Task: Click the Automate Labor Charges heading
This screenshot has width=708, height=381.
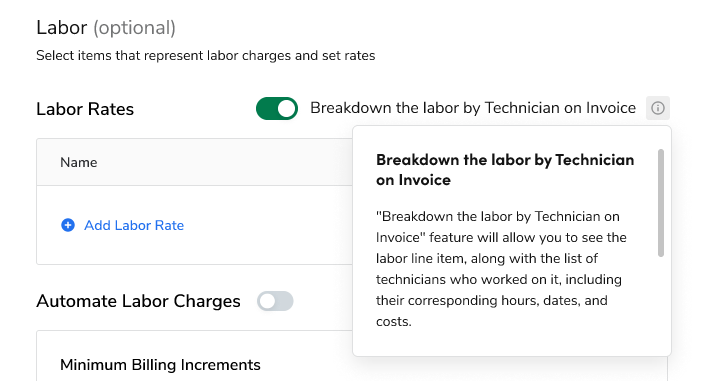Action: [x=138, y=301]
